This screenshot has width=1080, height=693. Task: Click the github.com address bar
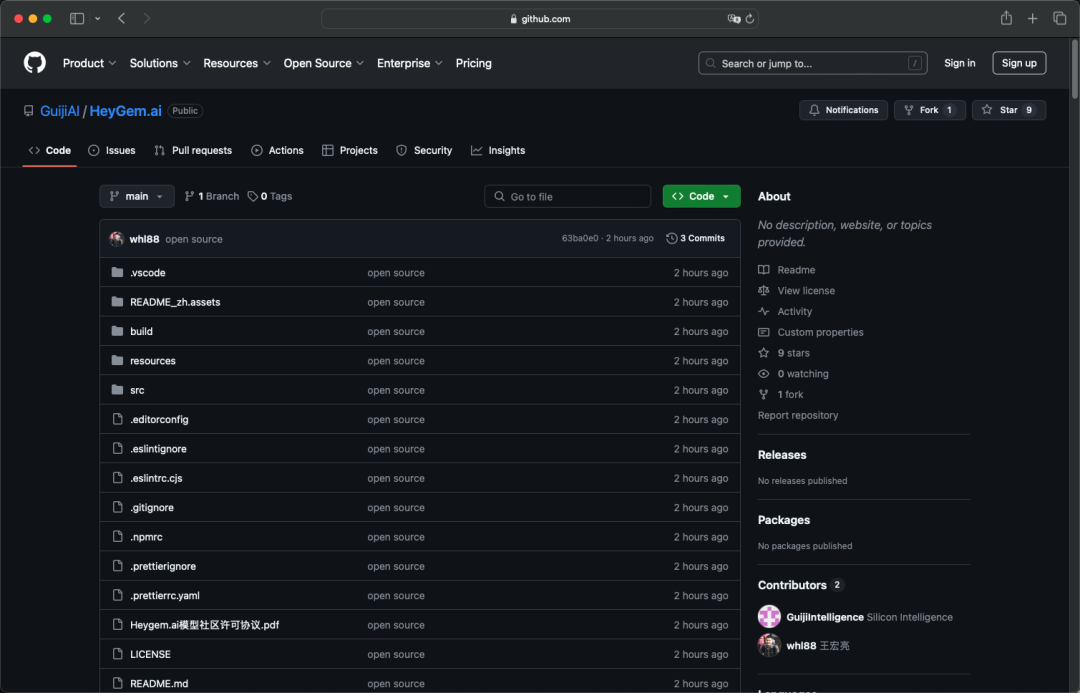(539, 19)
